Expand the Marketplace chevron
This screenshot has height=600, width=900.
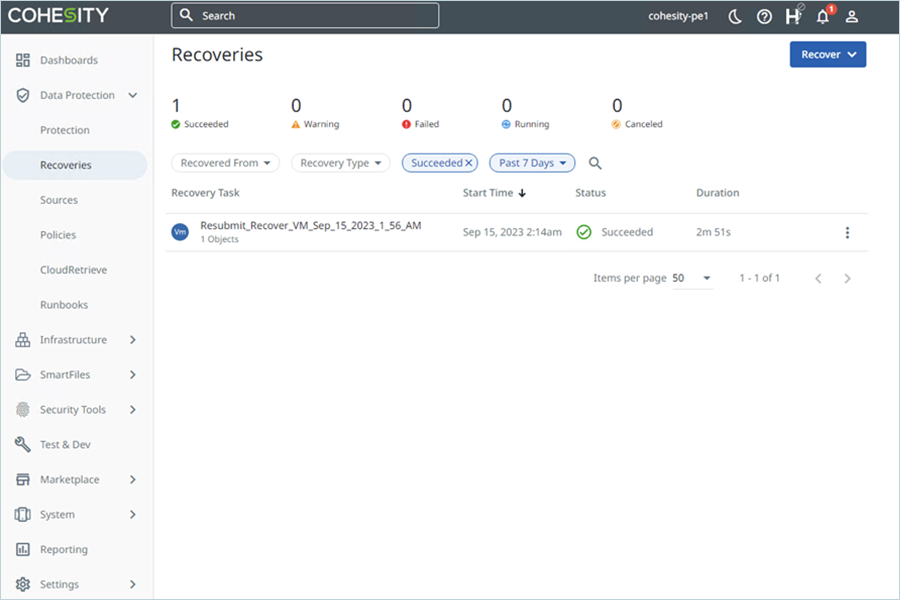tap(133, 479)
